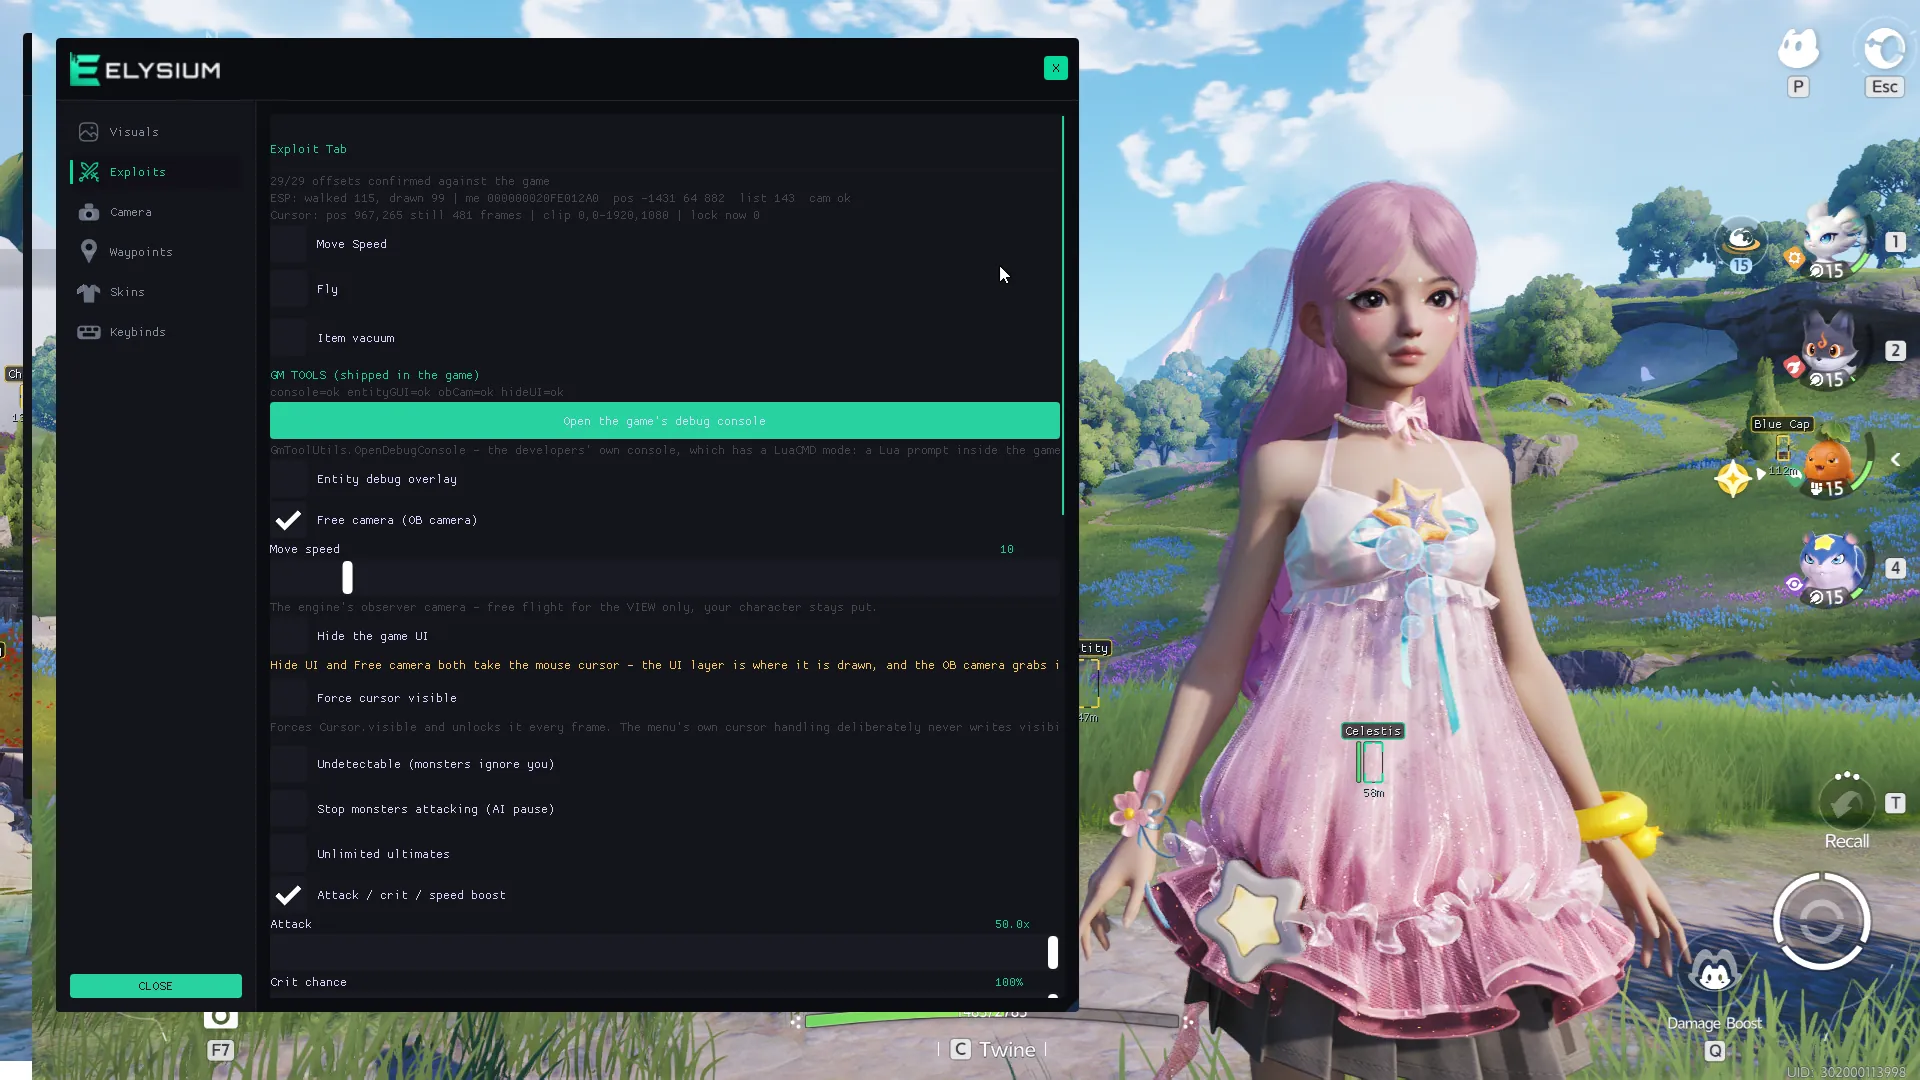The height and width of the screenshot is (1080, 1920).
Task: Click the Blue Cap name tag
Action: pyautogui.click(x=1781, y=424)
